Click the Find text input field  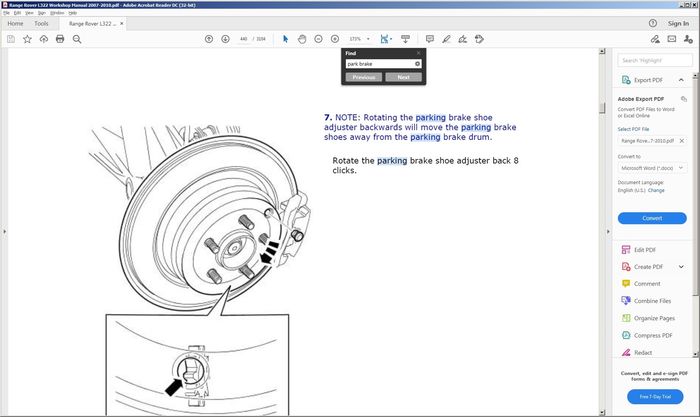pyautogui.click(x=380, y=64)
